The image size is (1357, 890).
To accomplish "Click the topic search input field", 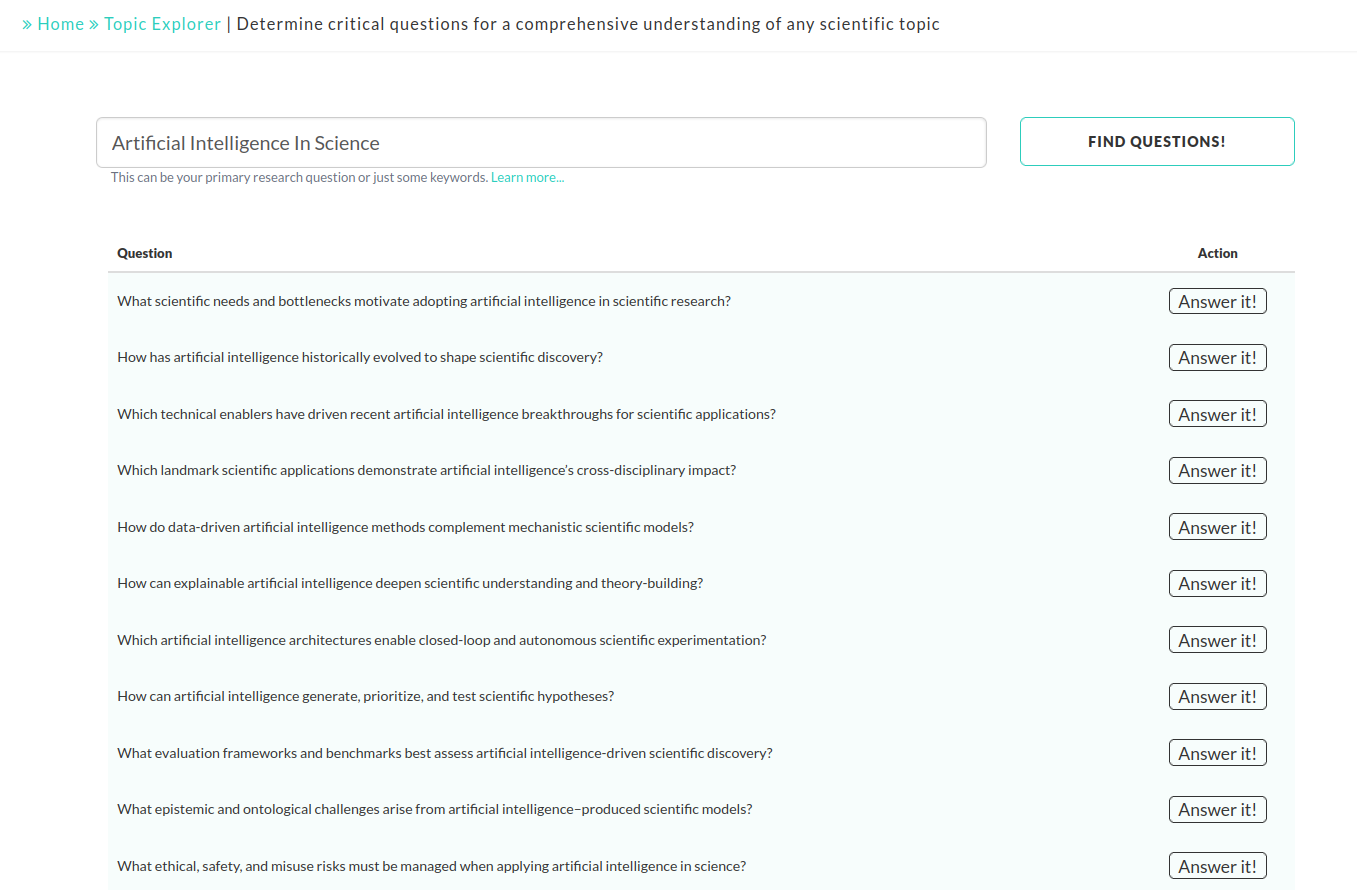I will [x=540, y=143].
